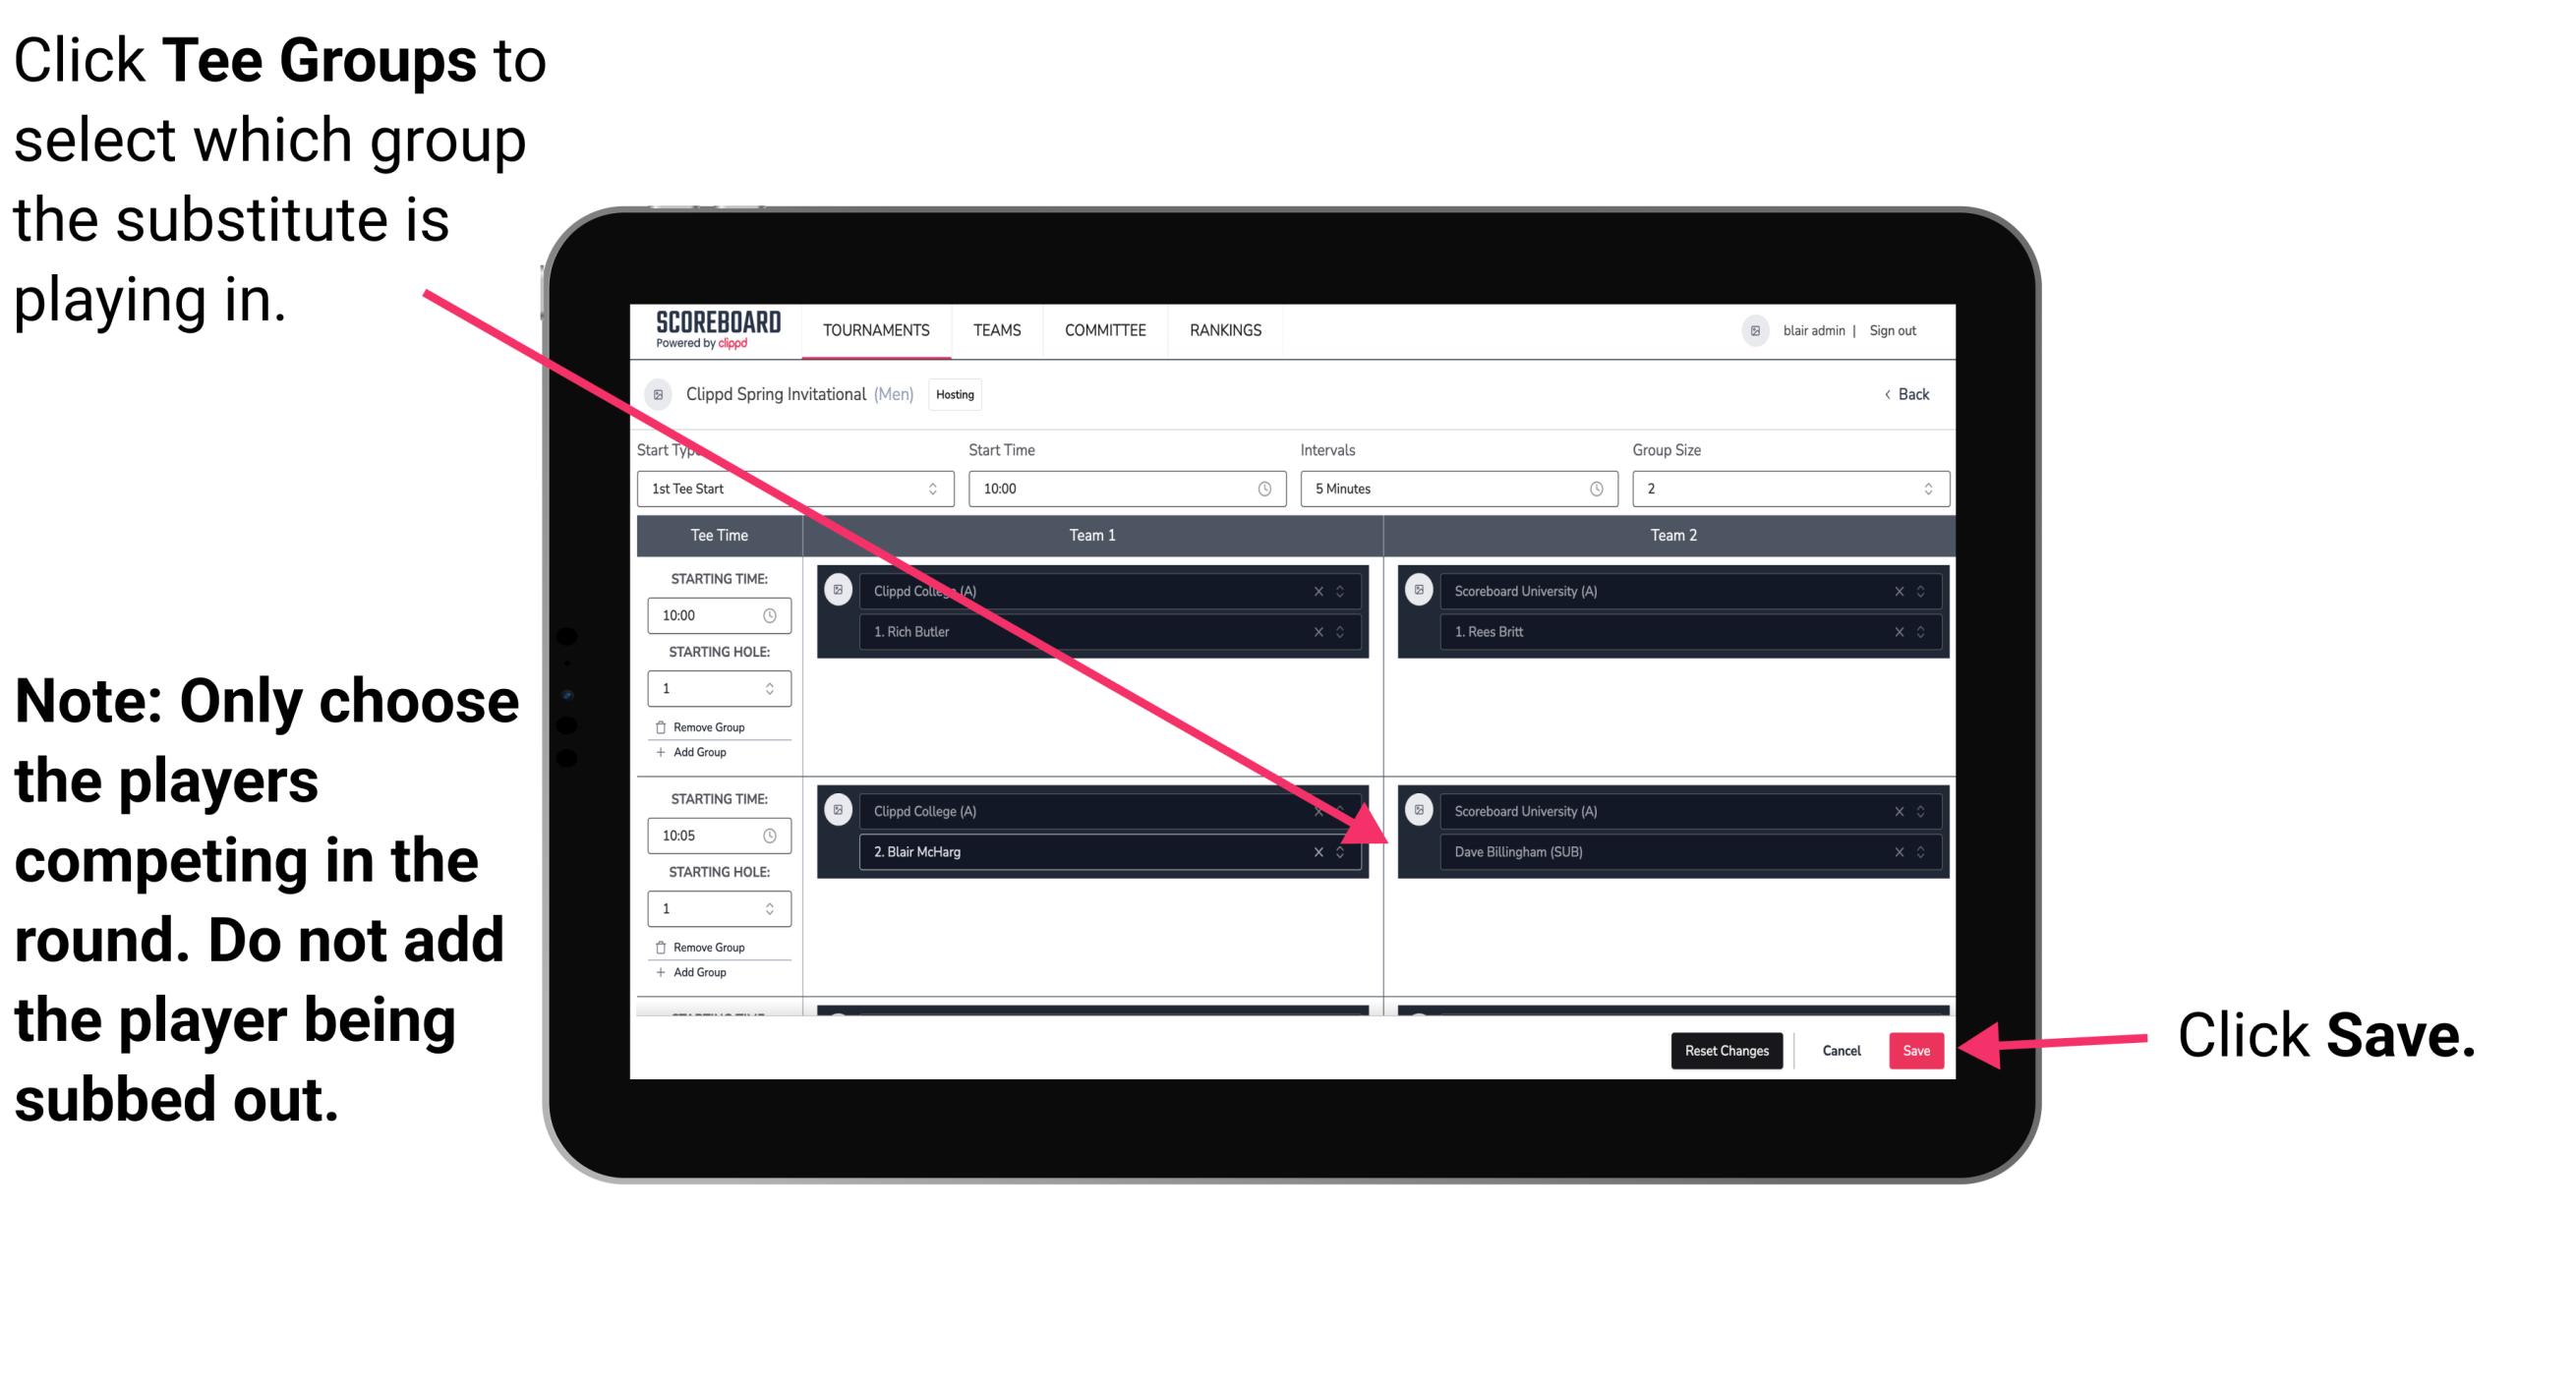Click Save to confirm tee group changes

tap(1916, 1049)
